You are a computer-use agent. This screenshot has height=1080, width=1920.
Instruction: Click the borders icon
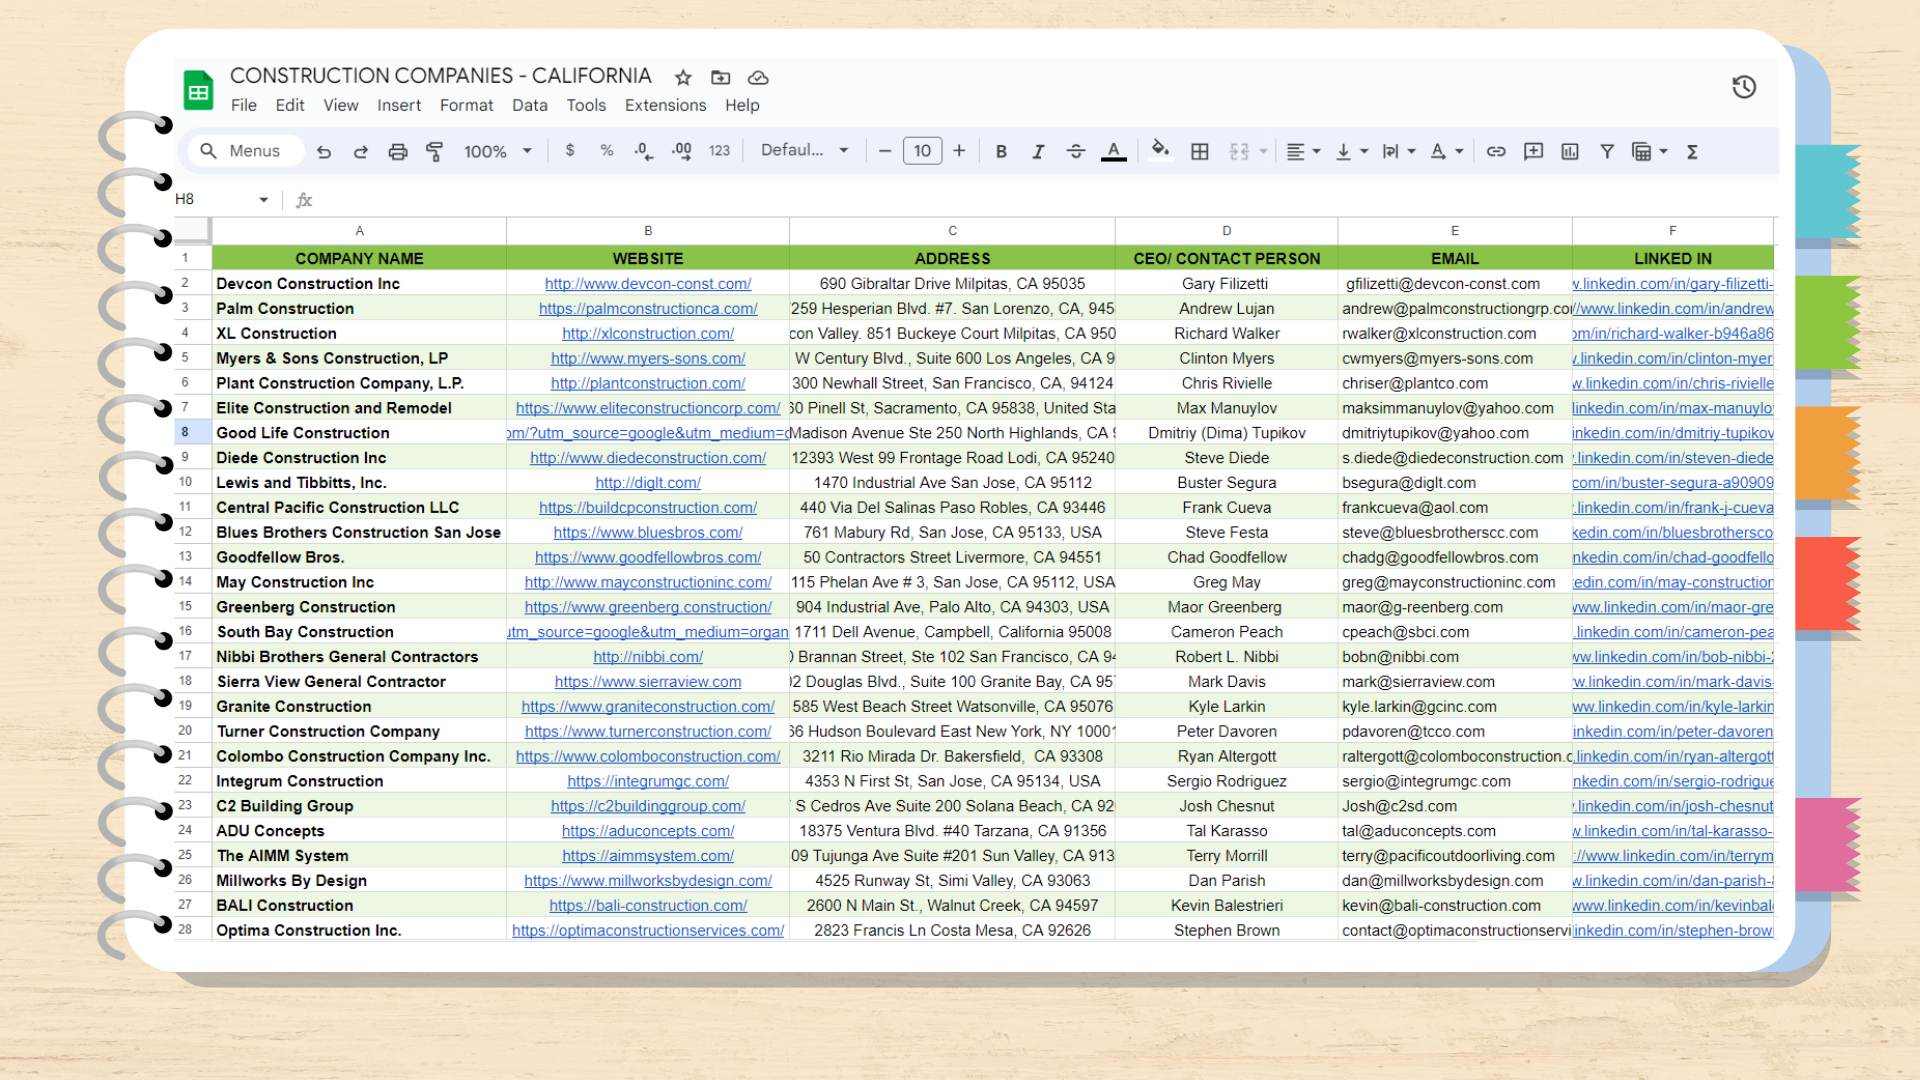coord(1200,152)
